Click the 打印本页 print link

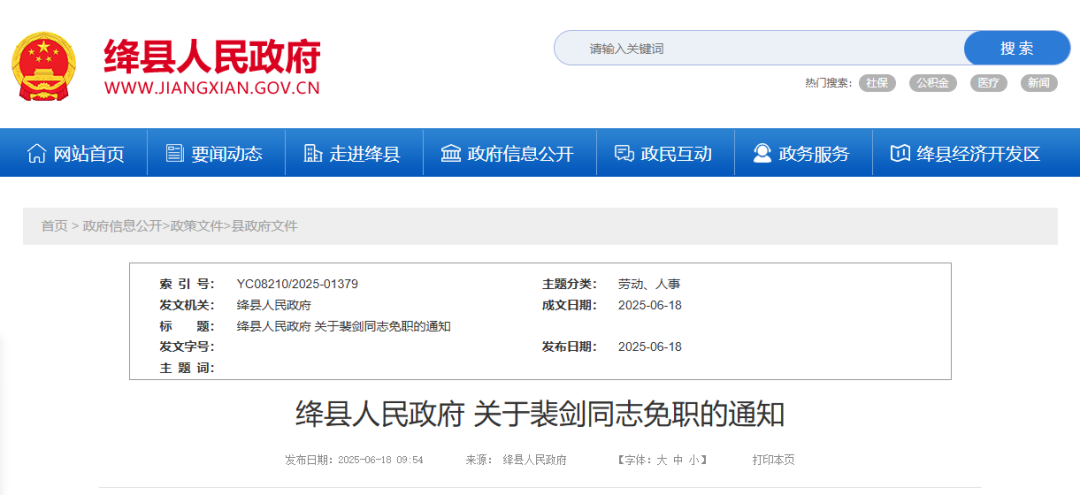pos(773,460)
